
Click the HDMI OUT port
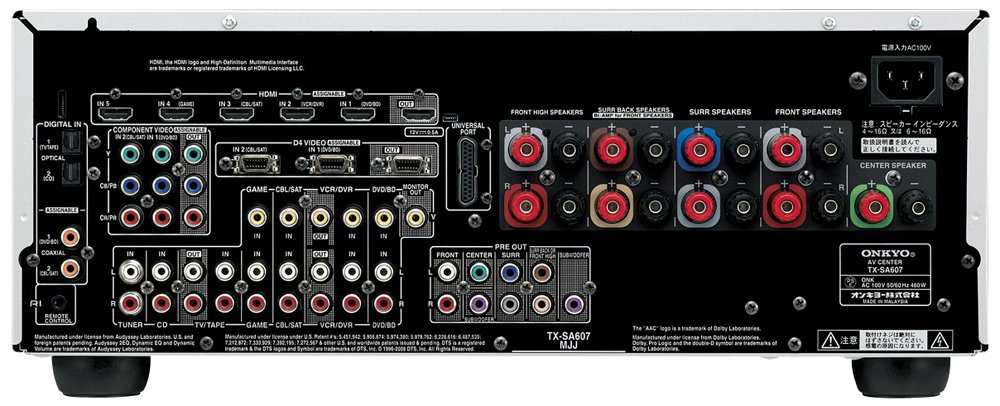(x=418, y=115)
